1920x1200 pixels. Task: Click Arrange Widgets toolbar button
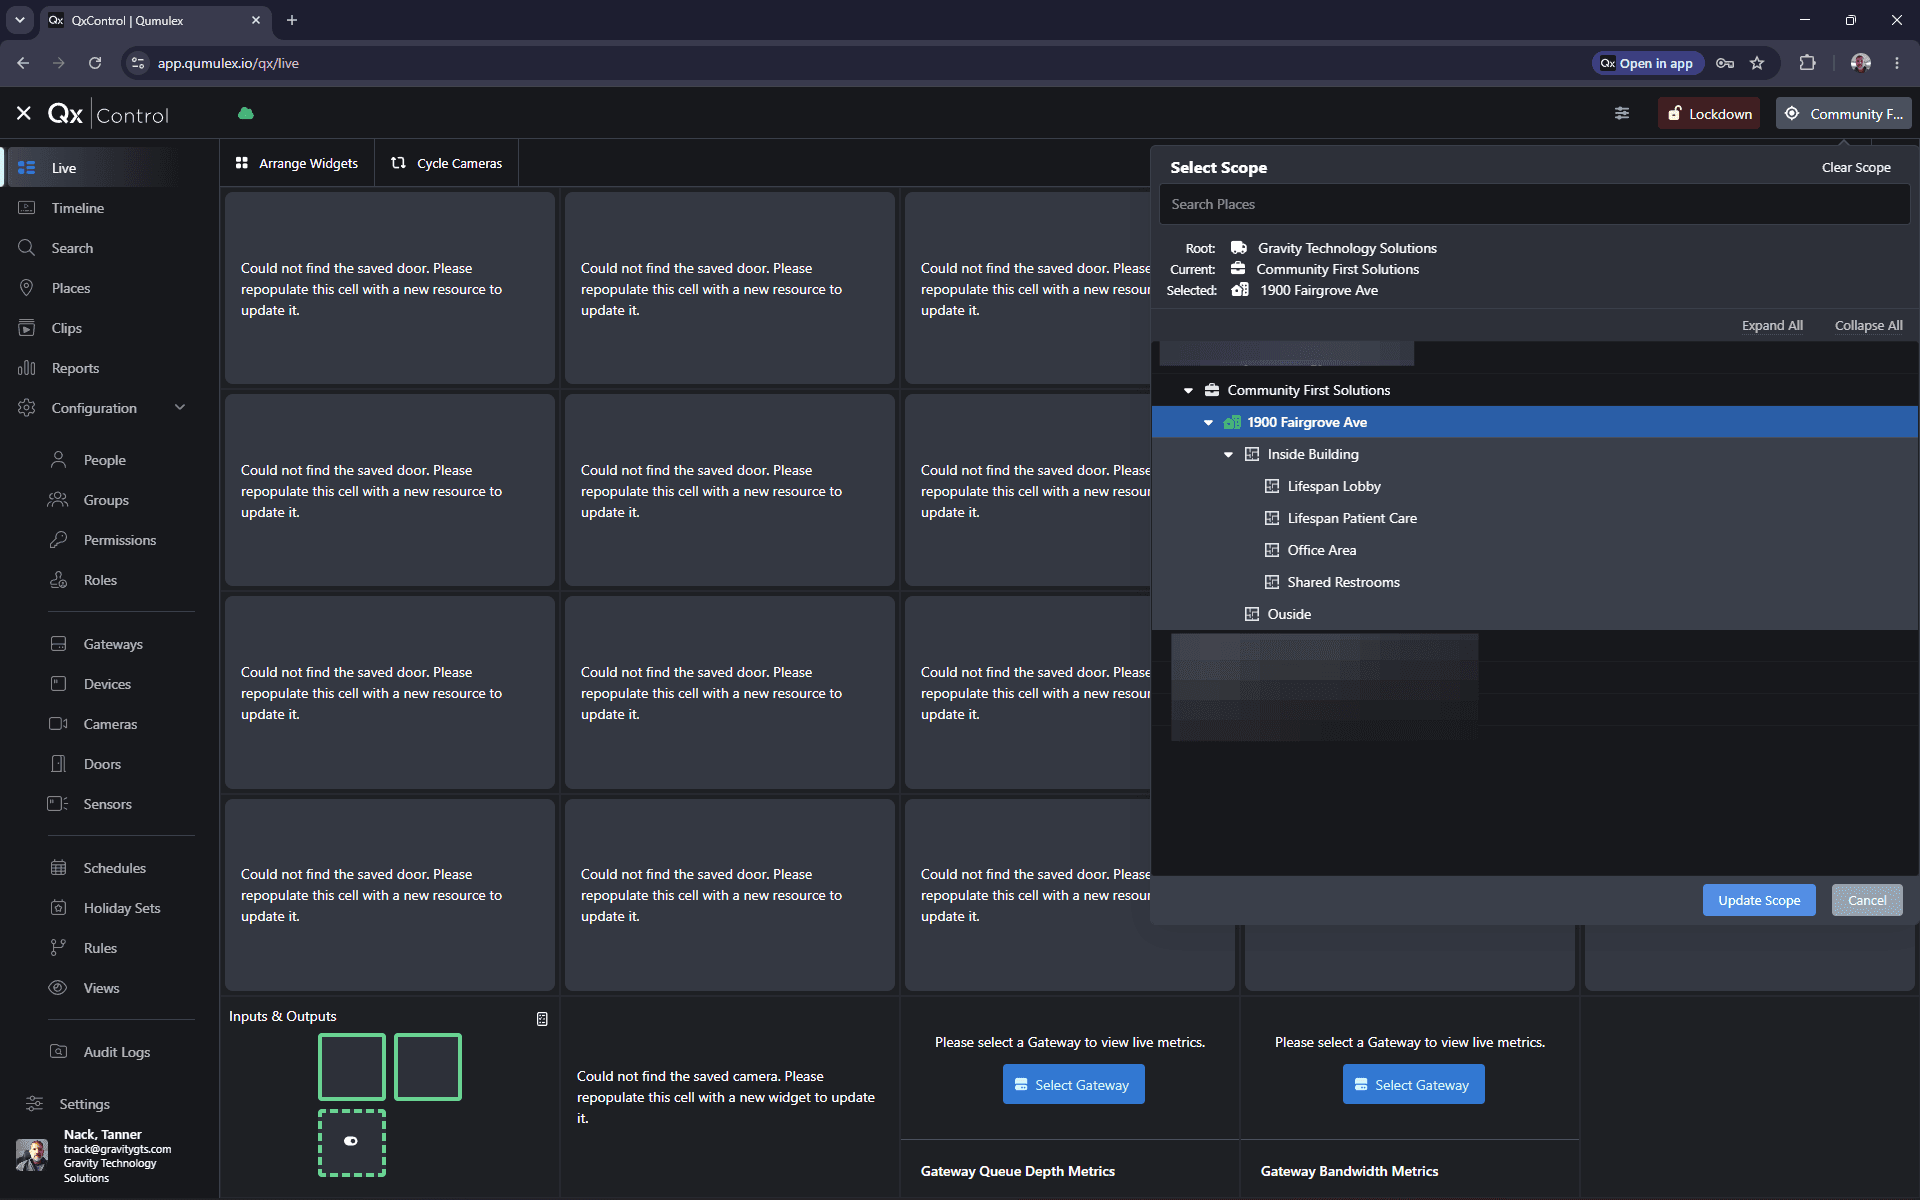click(297, 163)
